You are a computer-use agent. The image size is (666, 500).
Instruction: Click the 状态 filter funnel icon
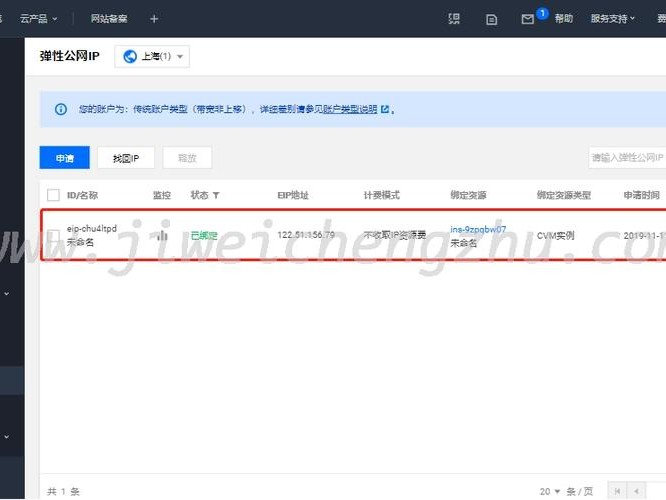[216, 195]
